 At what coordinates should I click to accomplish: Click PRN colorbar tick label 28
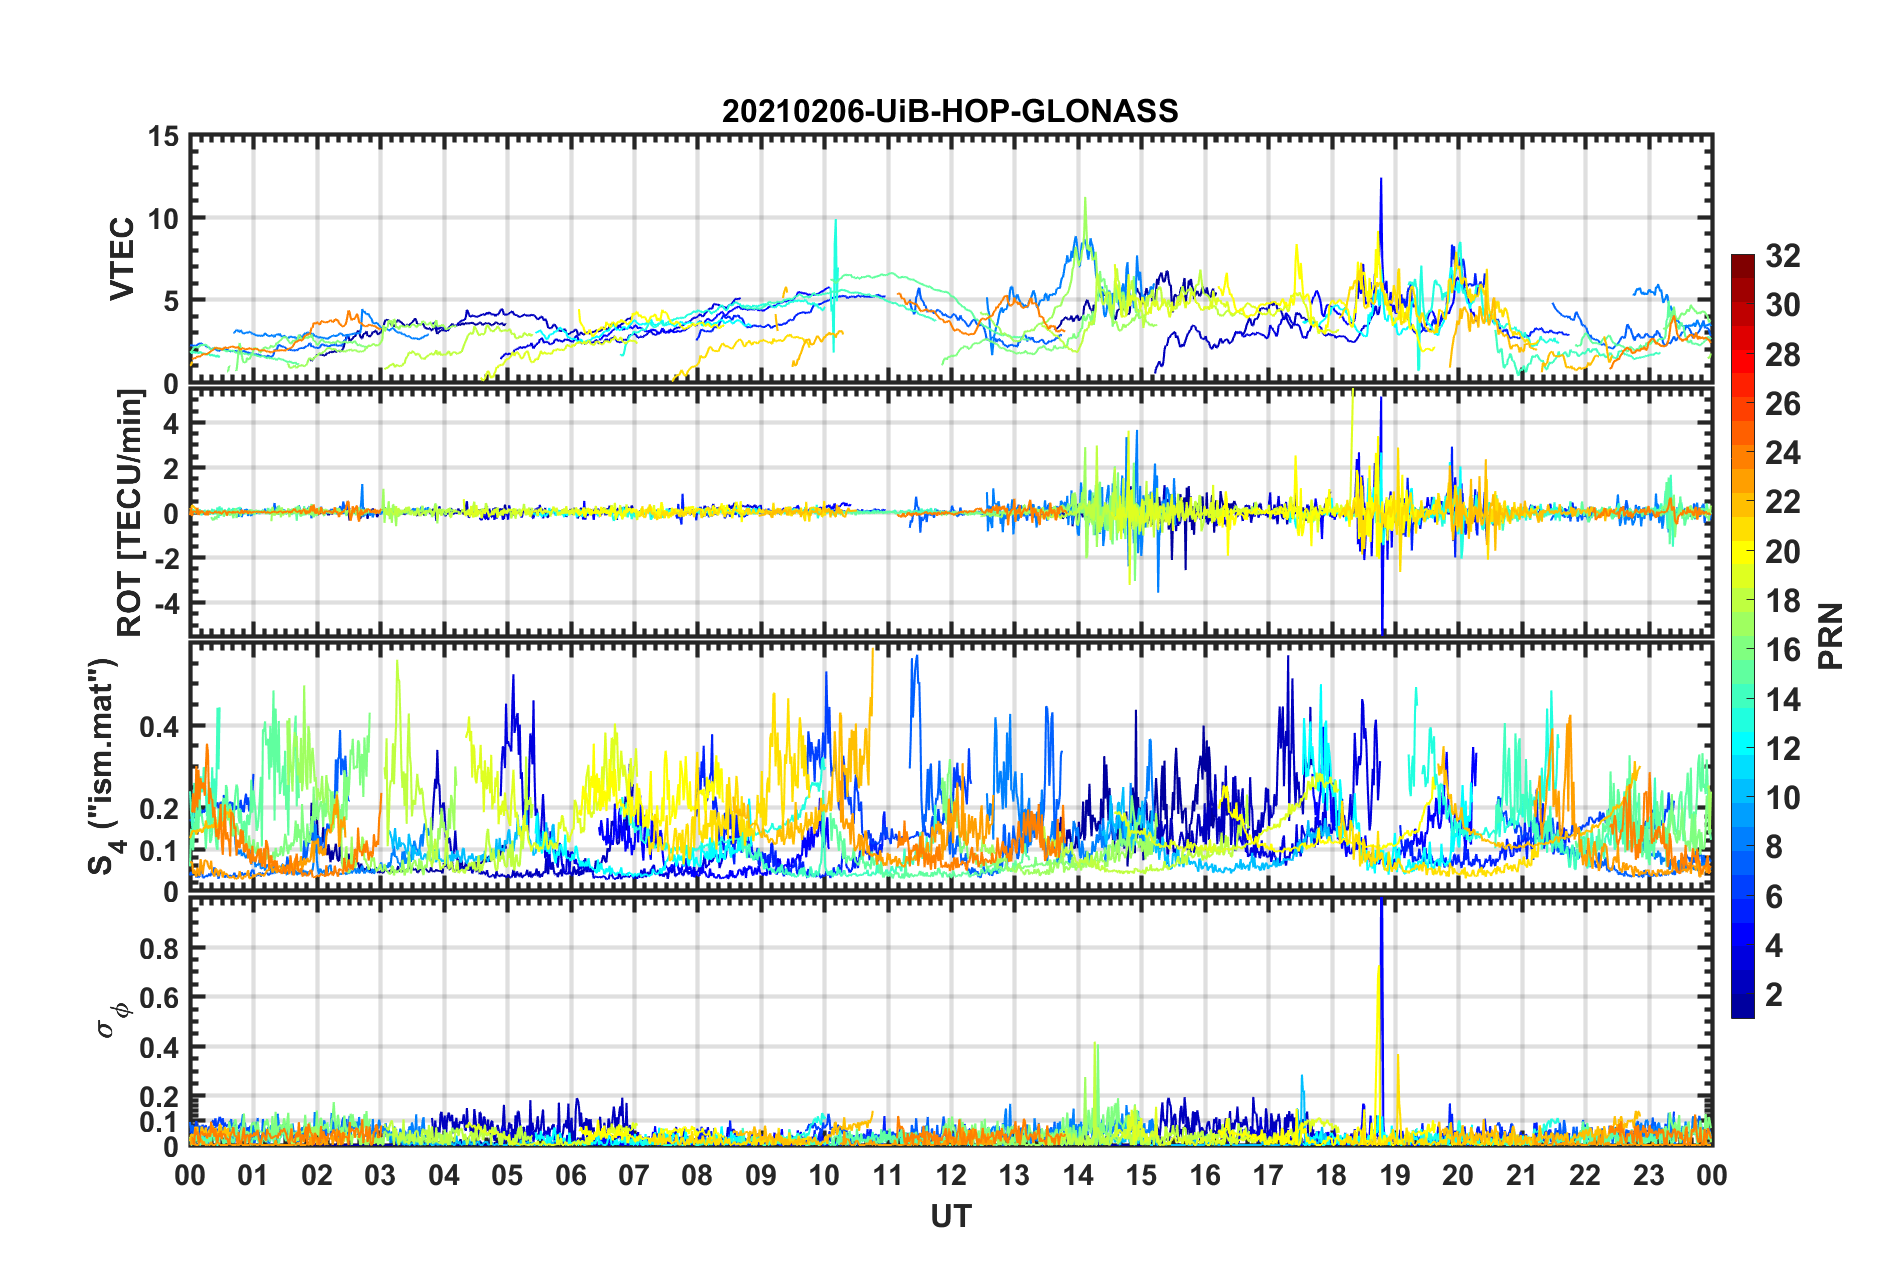(1782, 355)
